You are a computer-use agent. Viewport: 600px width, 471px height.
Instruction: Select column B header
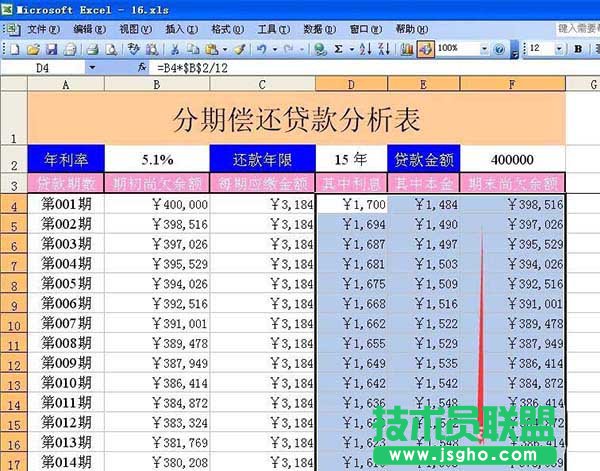(x=157, y=84)
